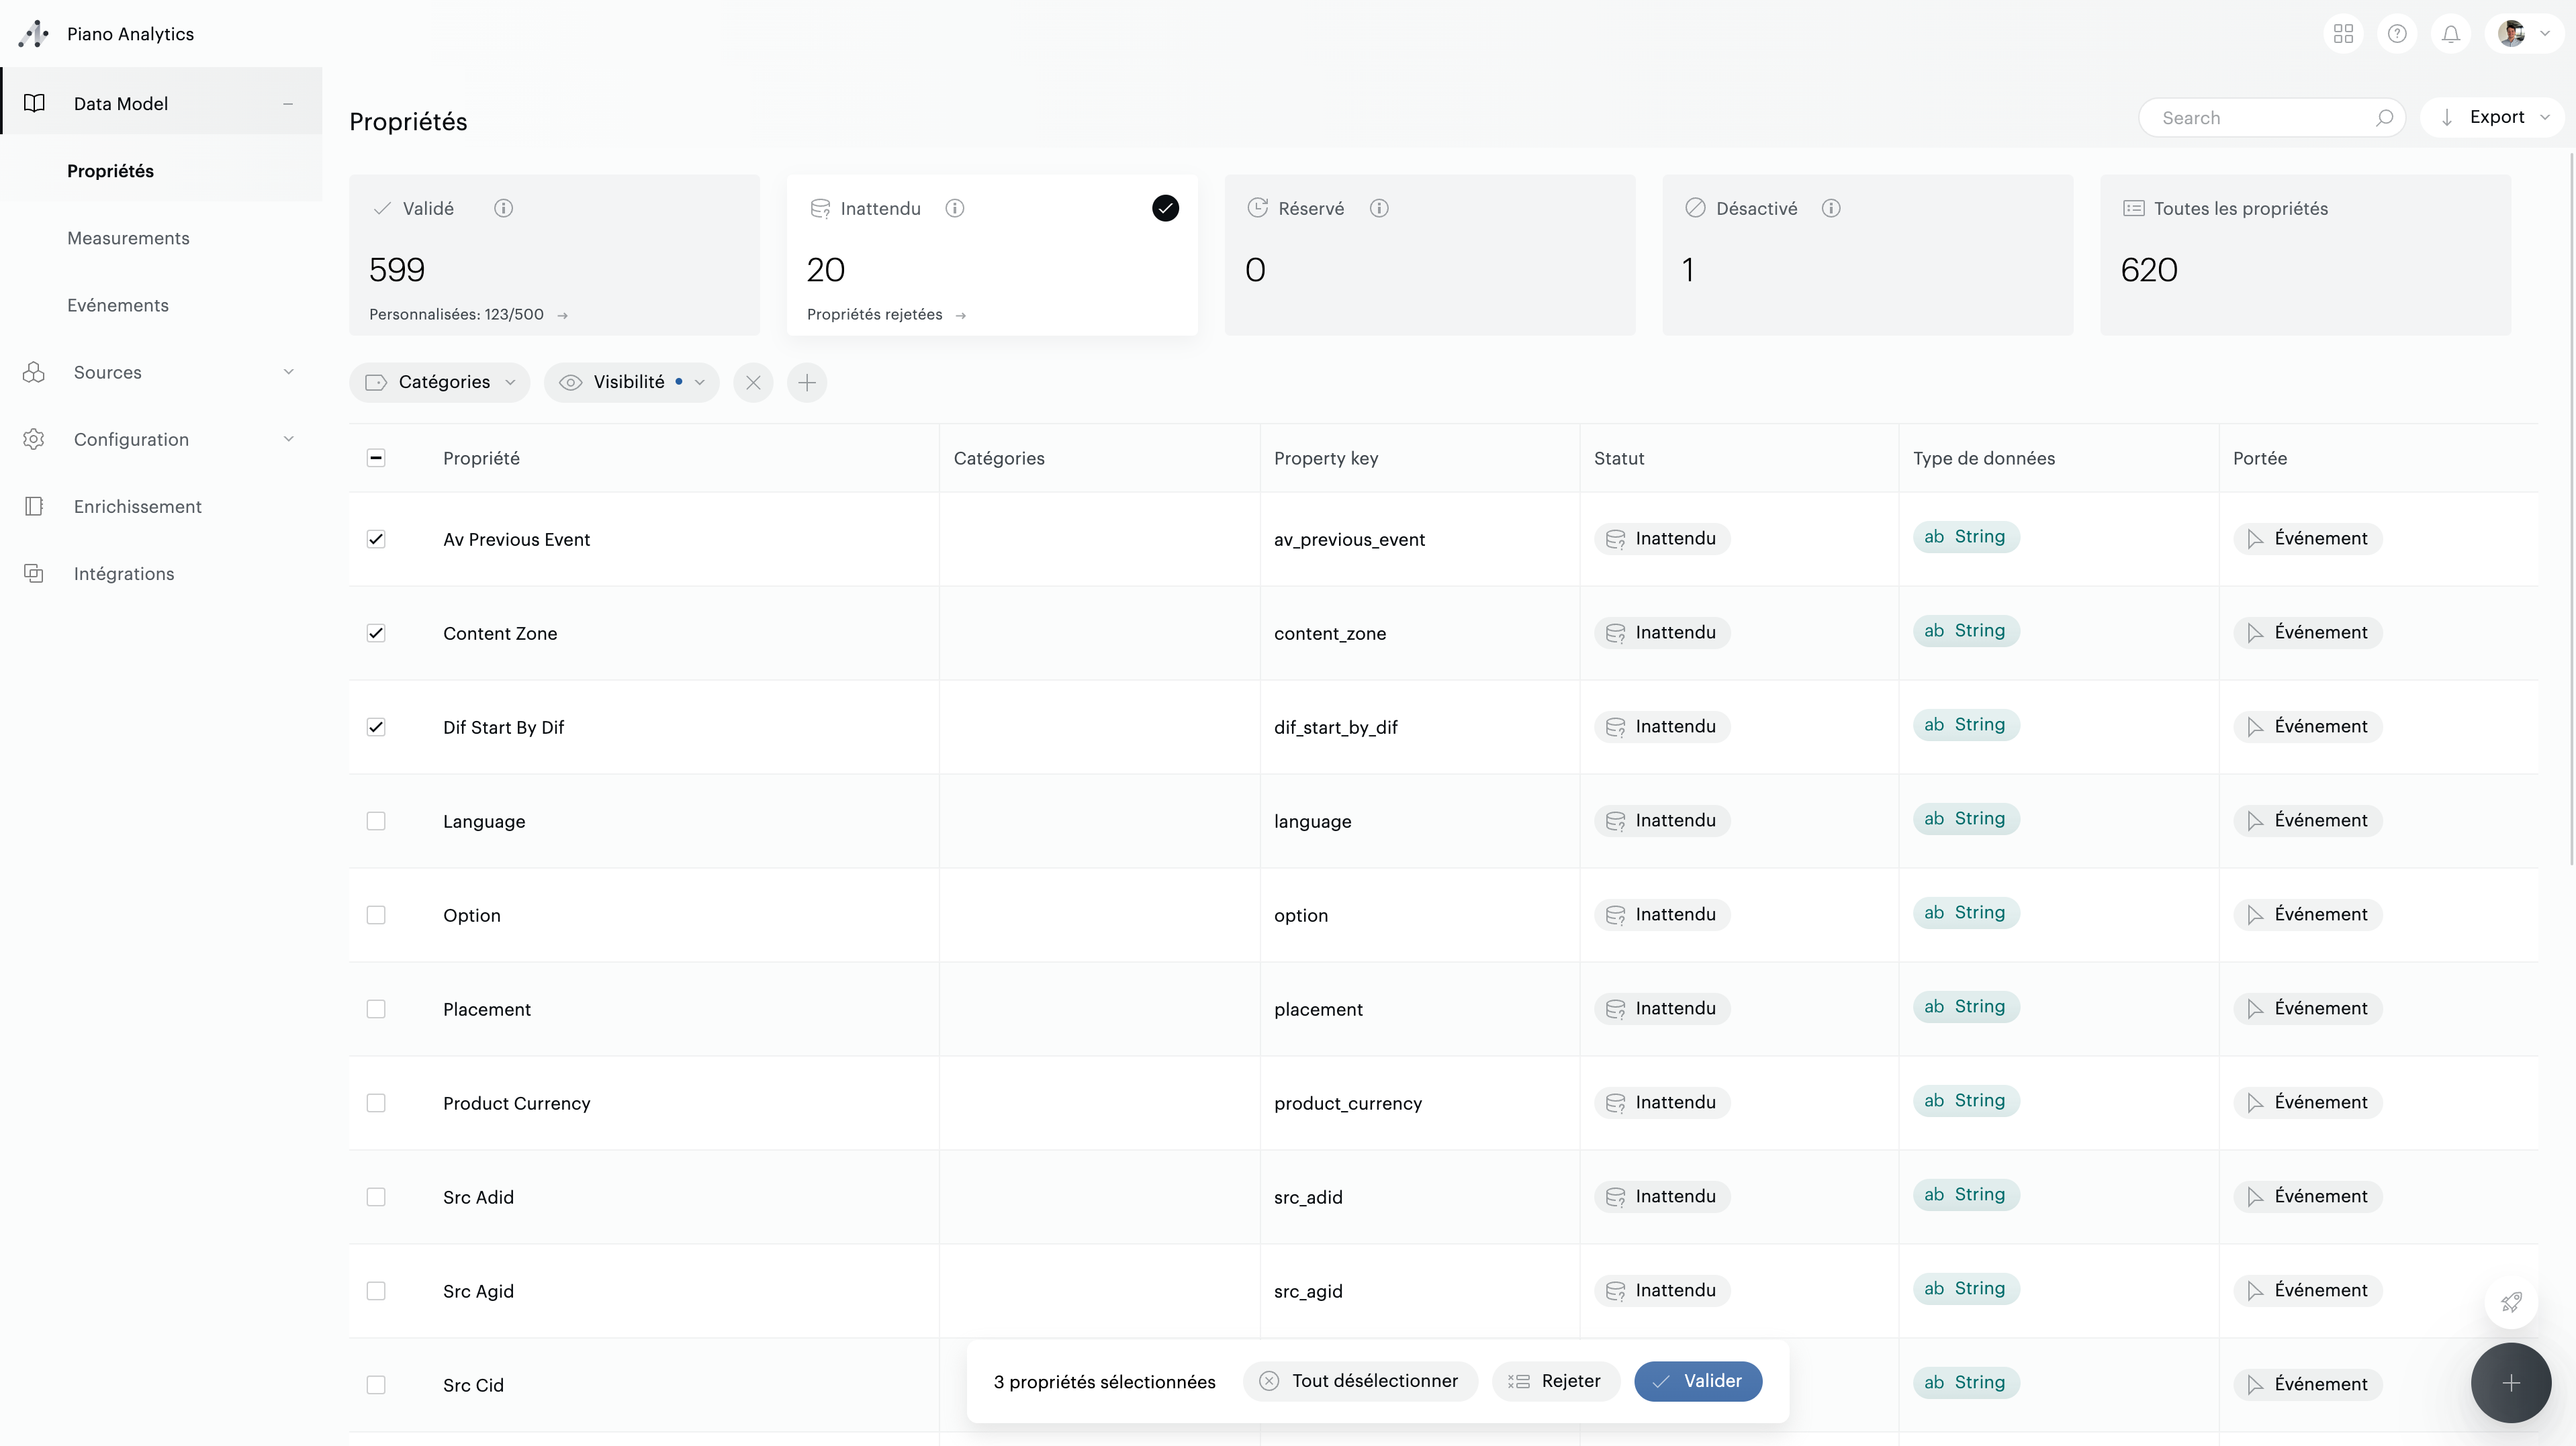Uncheck the Av Previous Event checkbox

[376, 539]
